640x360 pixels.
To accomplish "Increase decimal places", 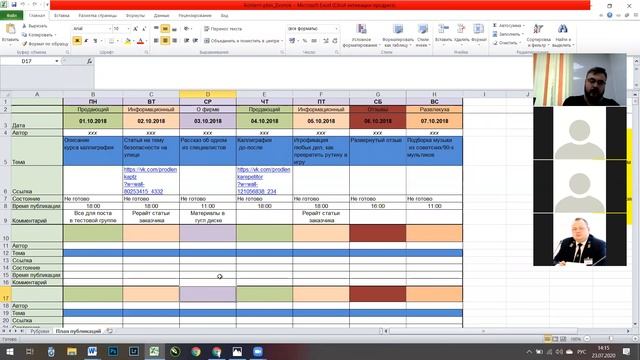I will (x=326, y=41).
